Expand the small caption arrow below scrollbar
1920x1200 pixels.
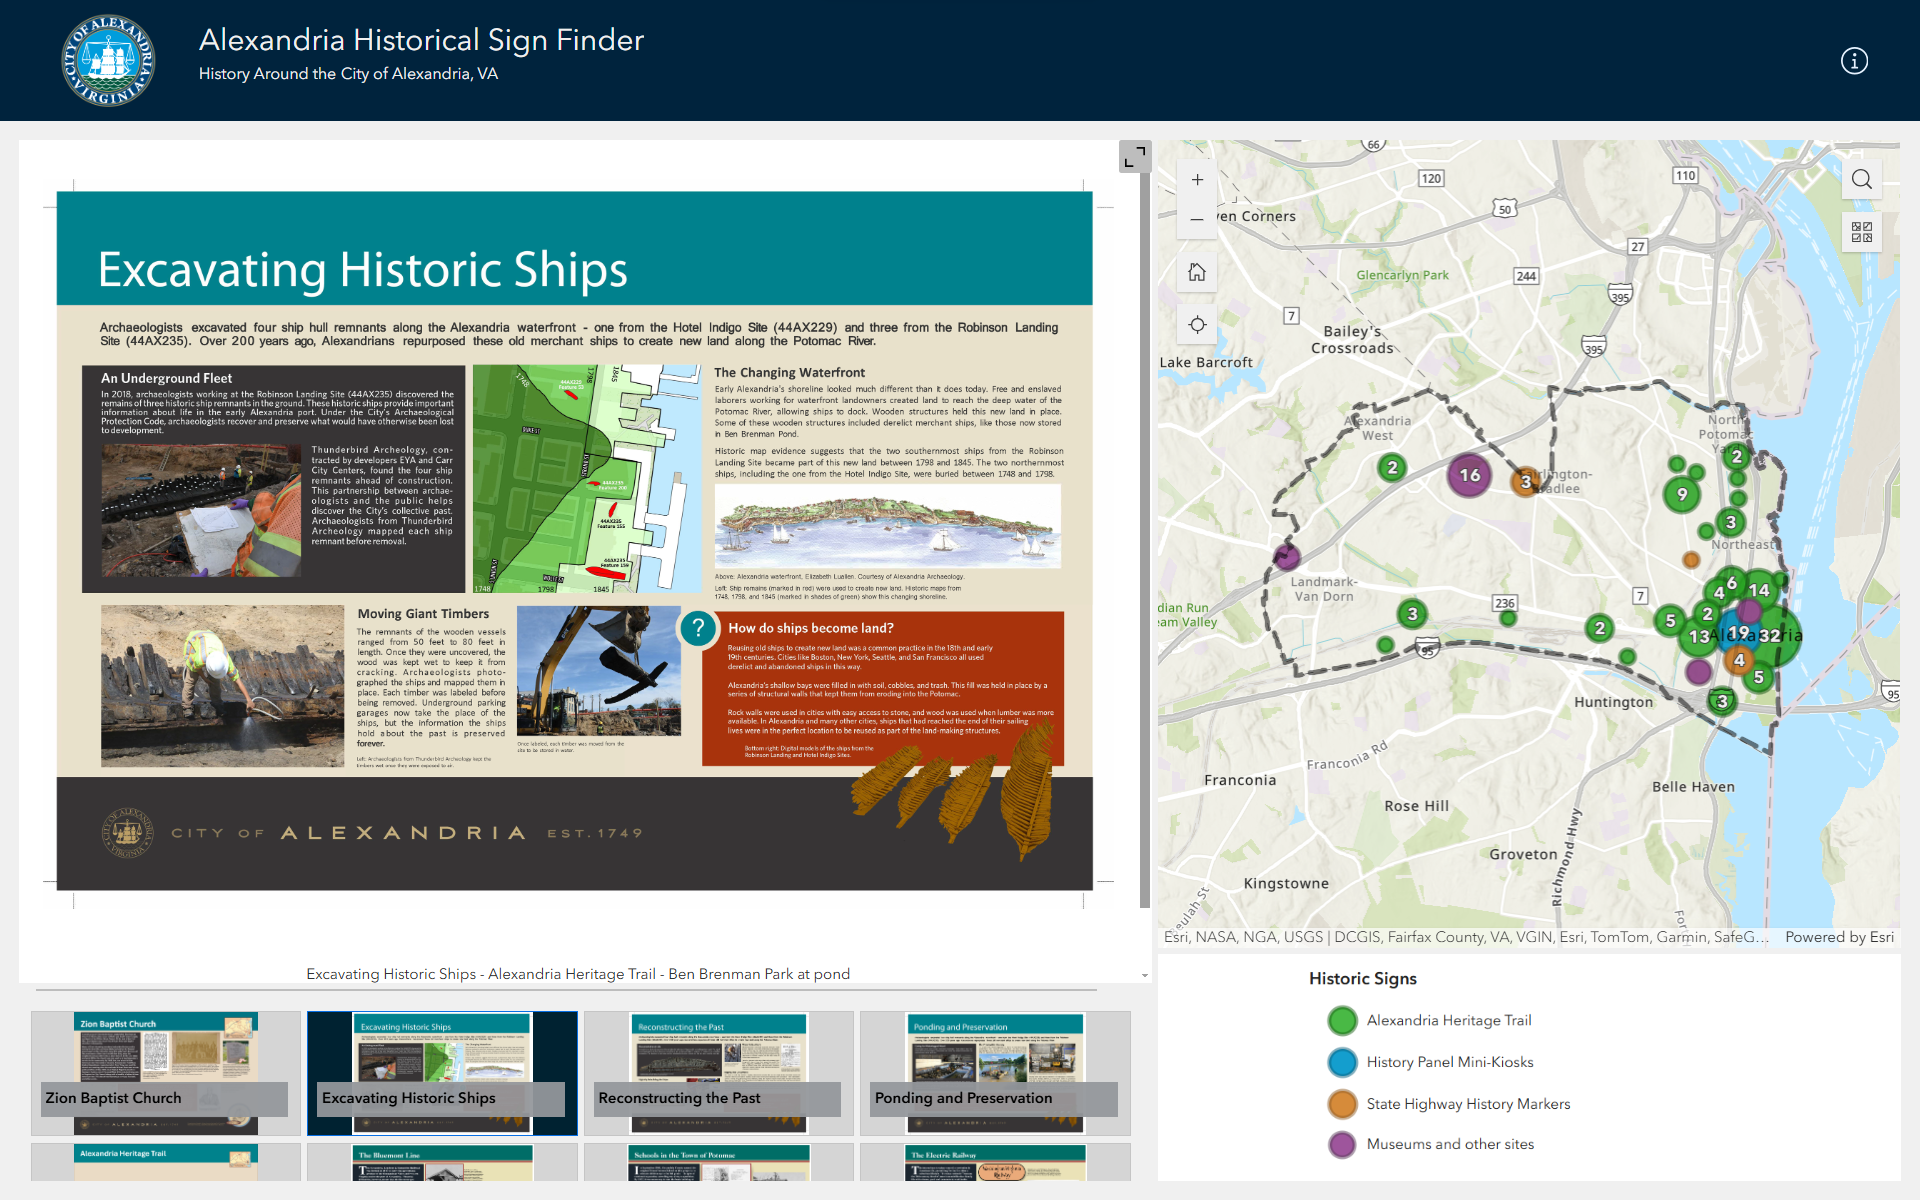click(x=1144, y=975)
